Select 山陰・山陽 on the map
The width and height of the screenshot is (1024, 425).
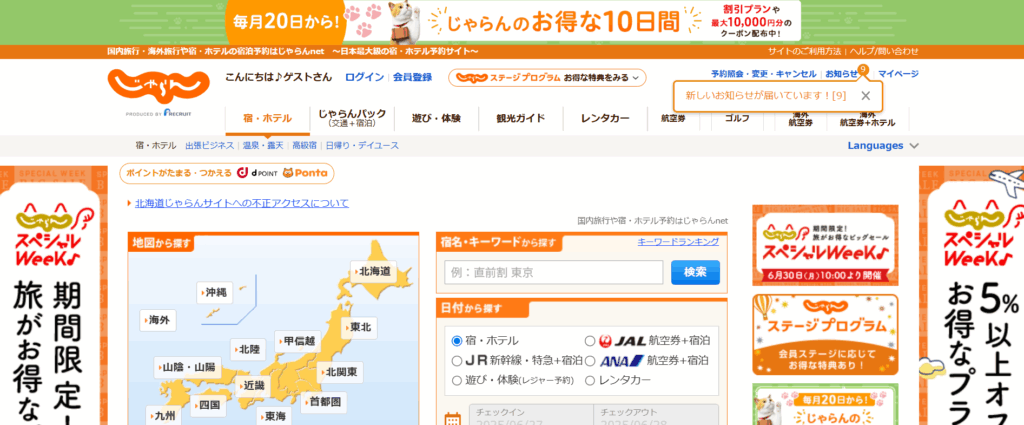point(188,367)
